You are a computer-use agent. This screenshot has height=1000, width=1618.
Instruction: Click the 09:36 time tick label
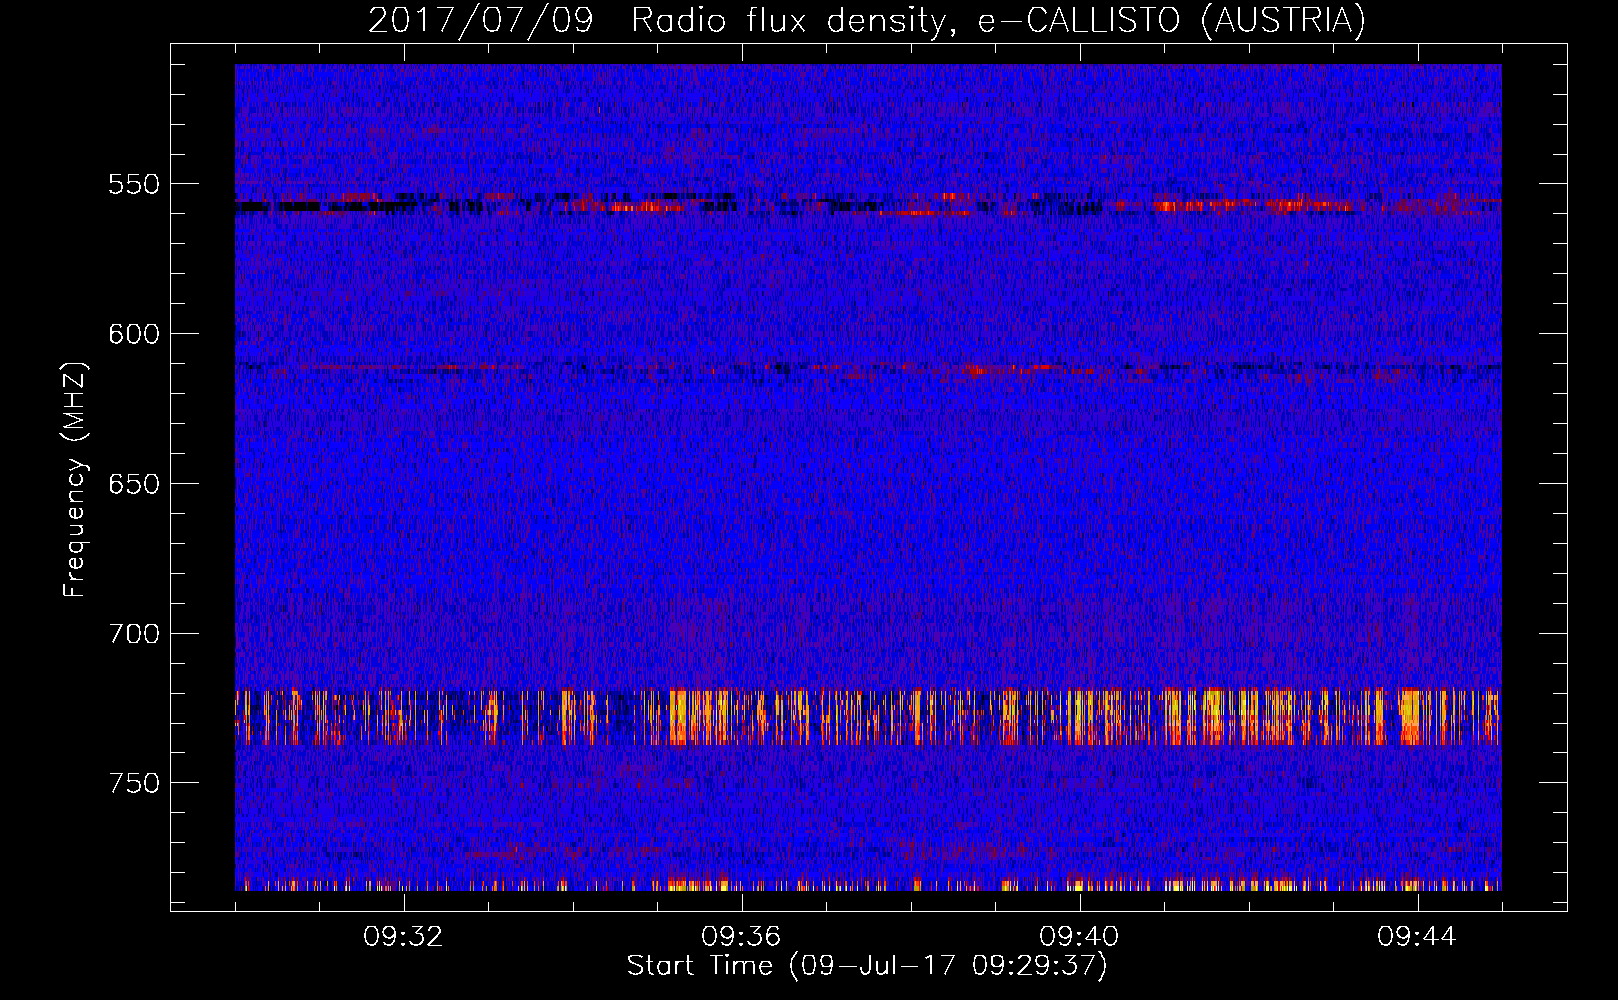741,937
